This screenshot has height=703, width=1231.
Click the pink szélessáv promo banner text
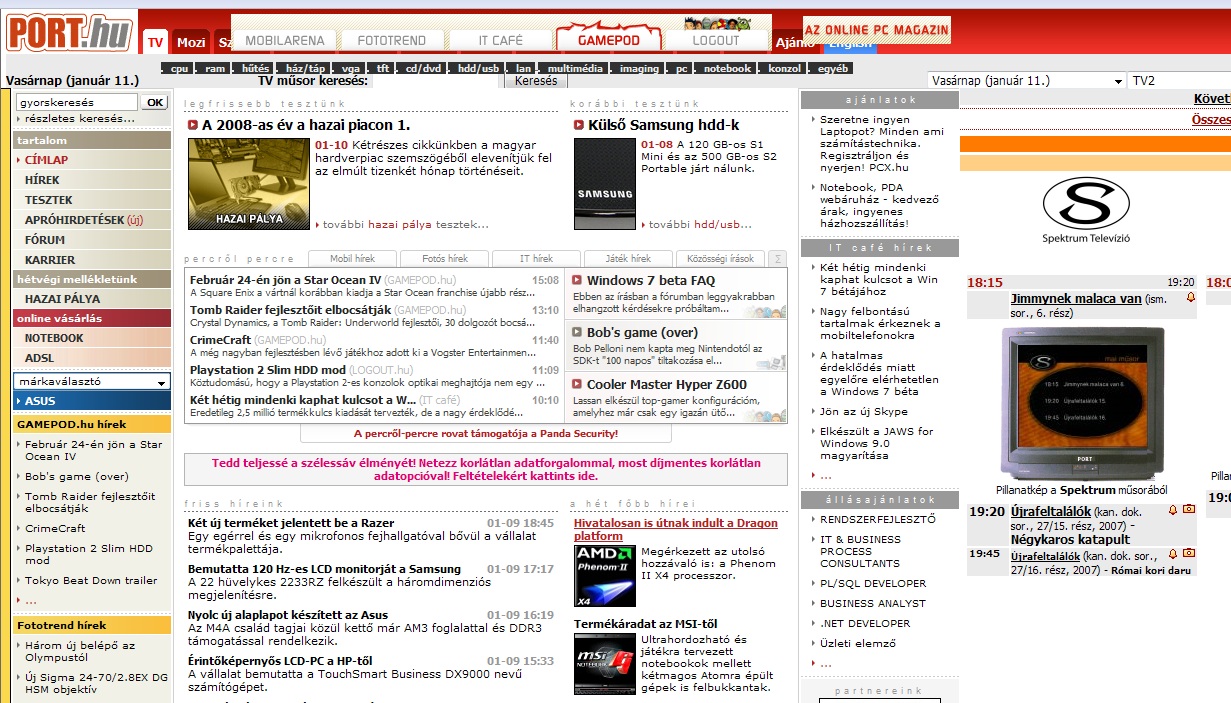(486, 470)
